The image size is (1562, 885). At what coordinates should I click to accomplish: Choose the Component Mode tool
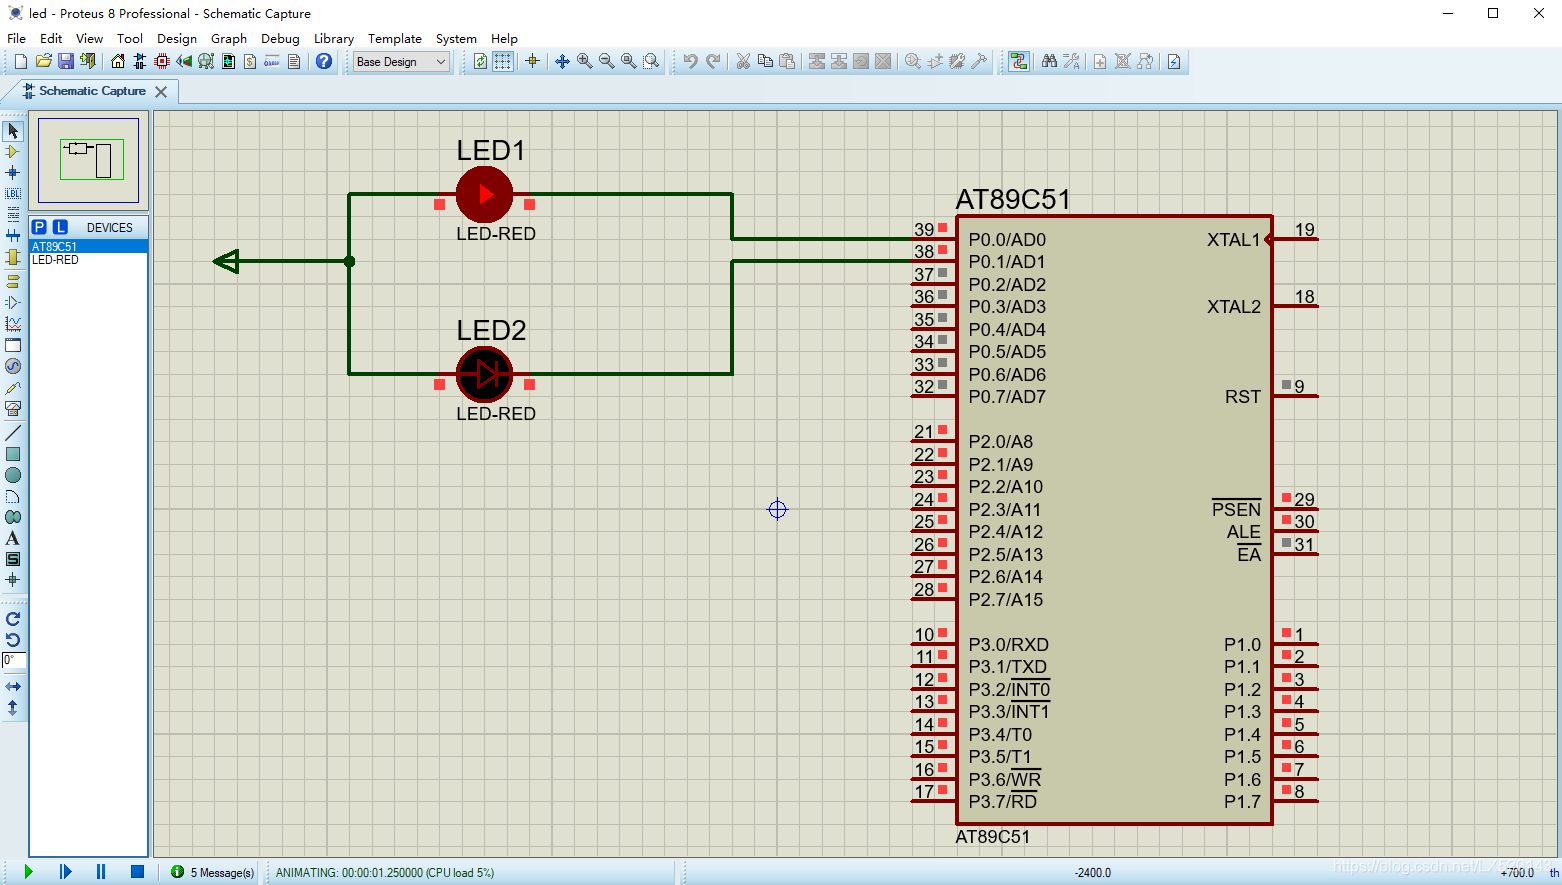coord(13,152)
